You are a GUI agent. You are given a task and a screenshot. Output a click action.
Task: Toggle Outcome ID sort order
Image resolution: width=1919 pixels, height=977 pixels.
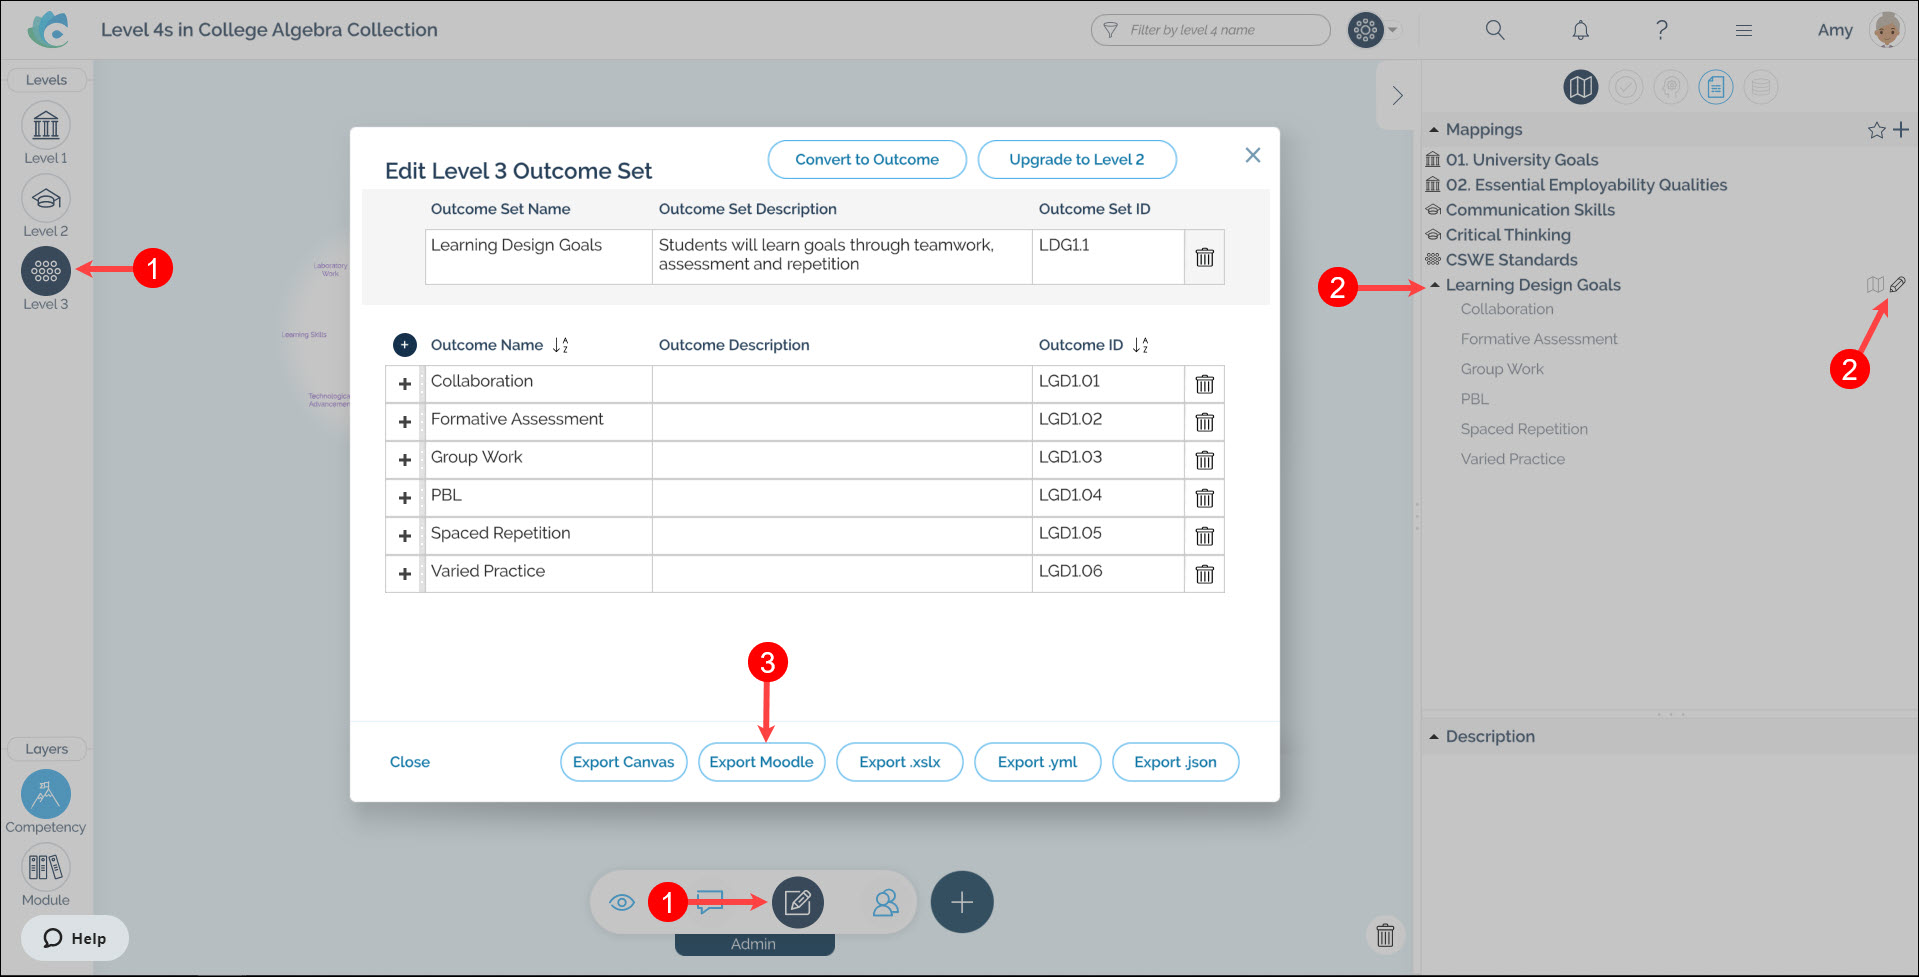[x=1141, y=345]
